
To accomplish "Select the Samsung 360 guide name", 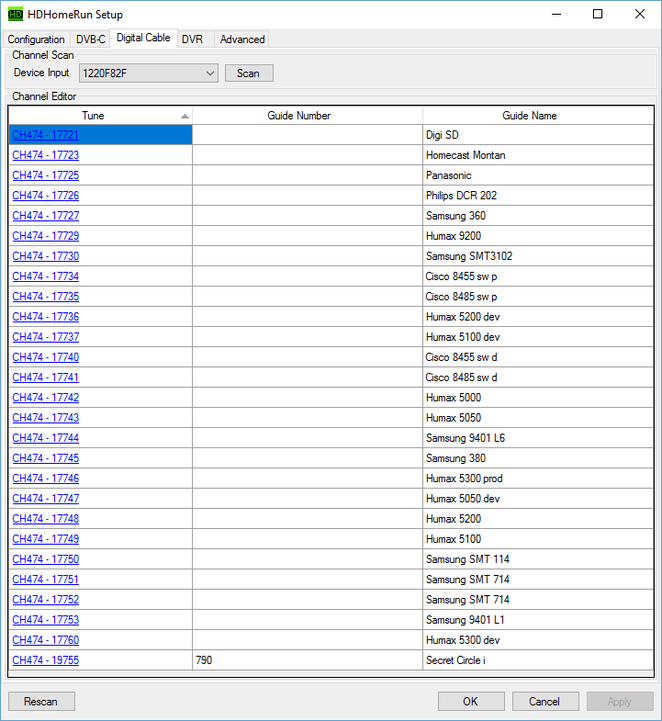I will [x=538, y=216].
